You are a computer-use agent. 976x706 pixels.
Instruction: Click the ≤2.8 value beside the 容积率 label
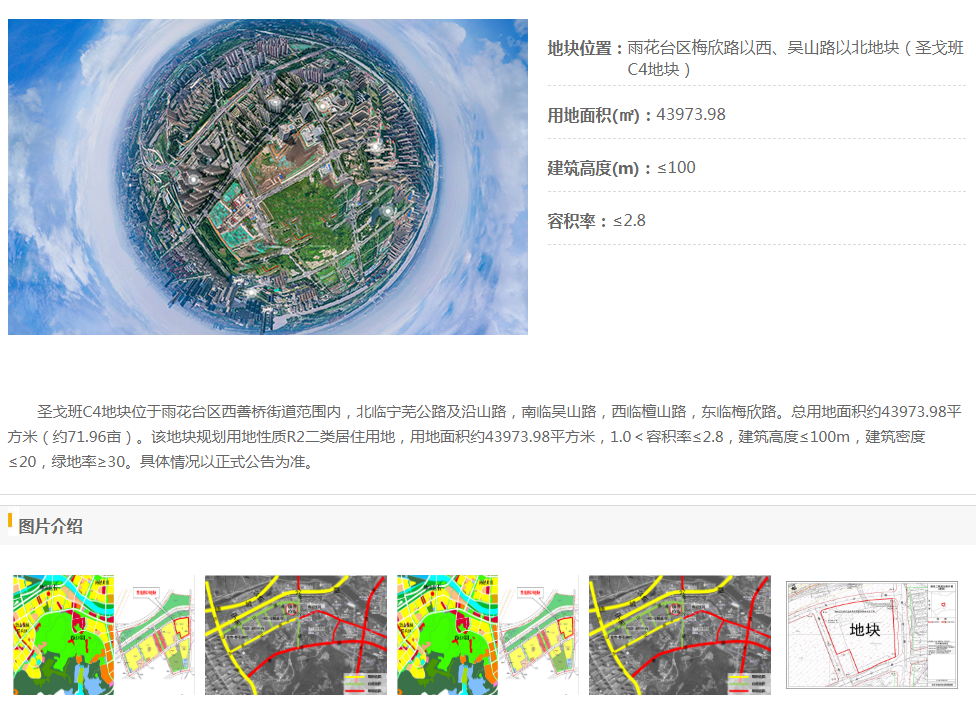630,221
